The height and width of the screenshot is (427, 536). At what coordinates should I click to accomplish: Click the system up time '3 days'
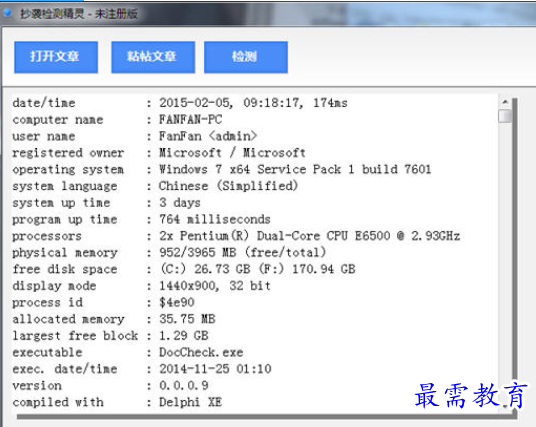pyautogui.click(x=180, y=203)
